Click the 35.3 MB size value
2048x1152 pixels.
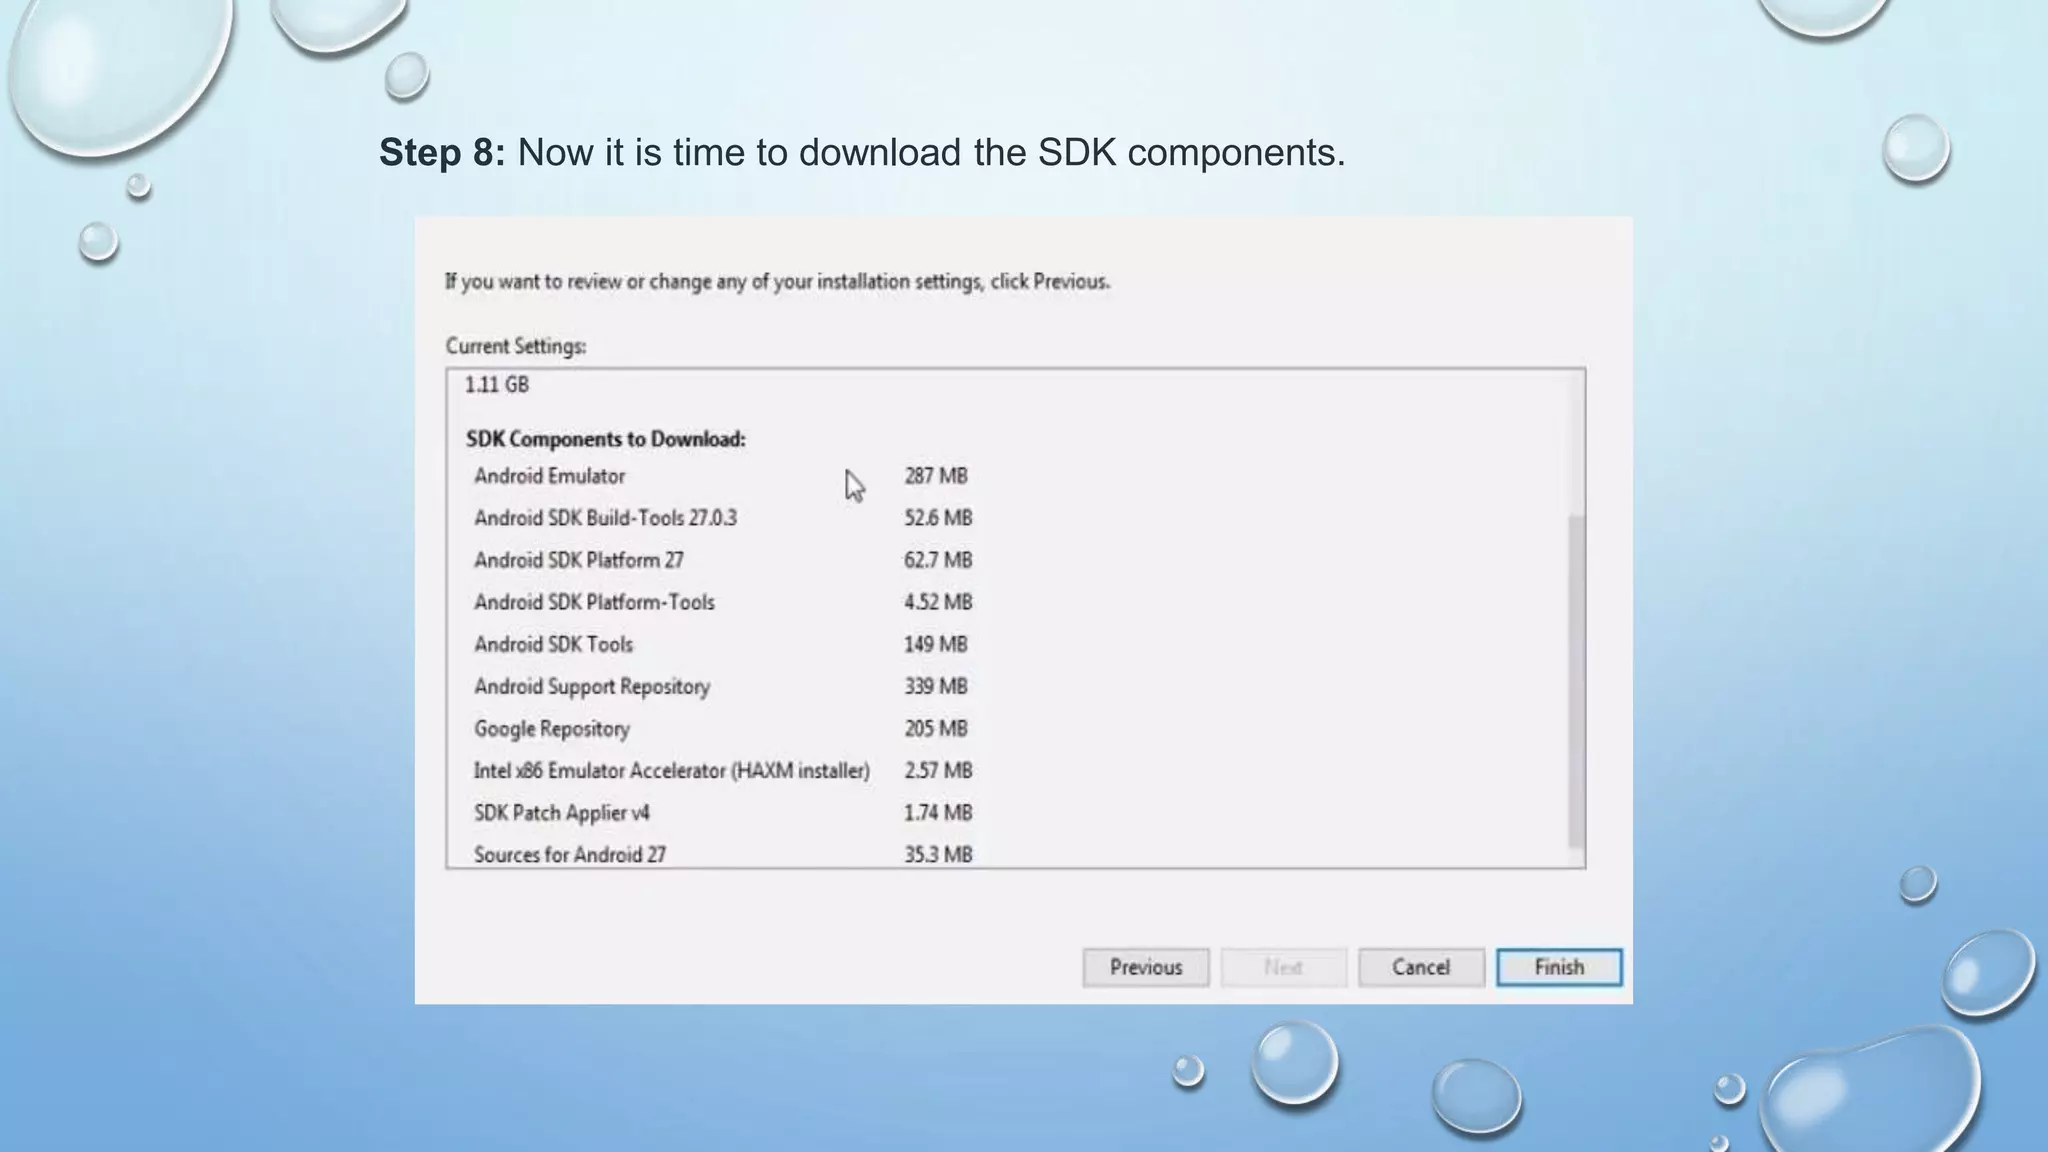pos(938,854)
